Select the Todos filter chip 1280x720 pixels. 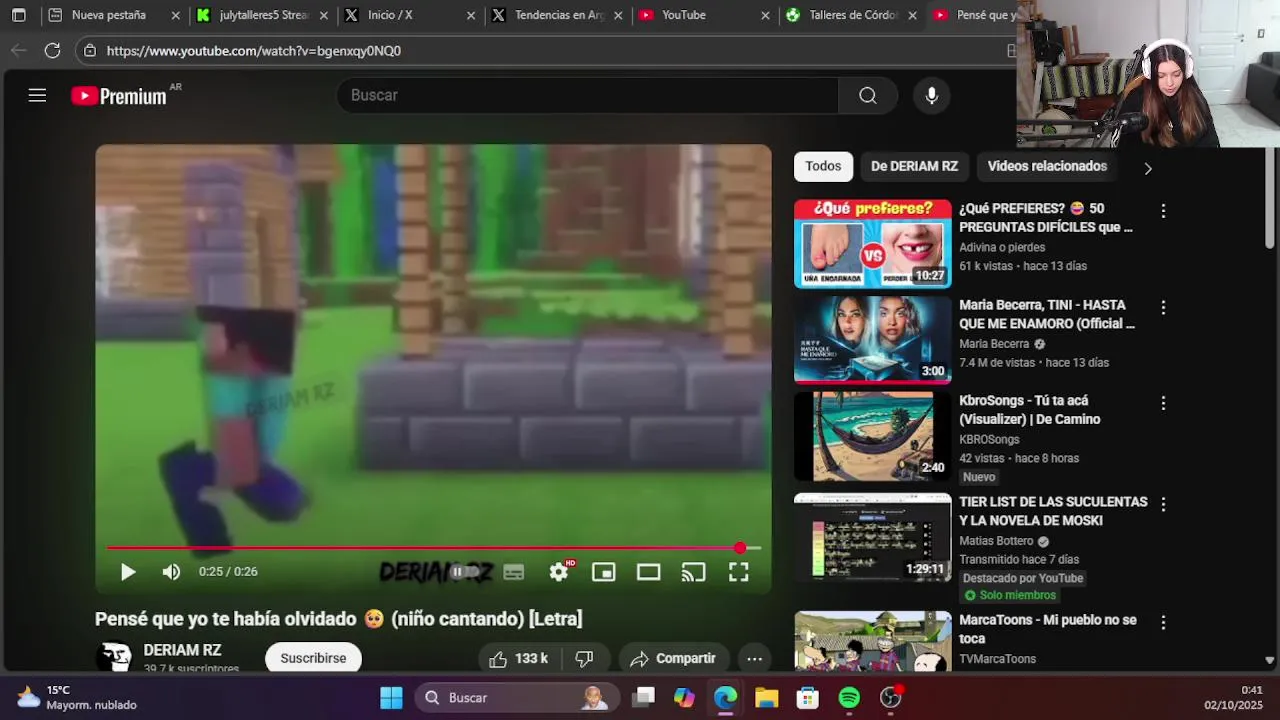tap(823, 166)
